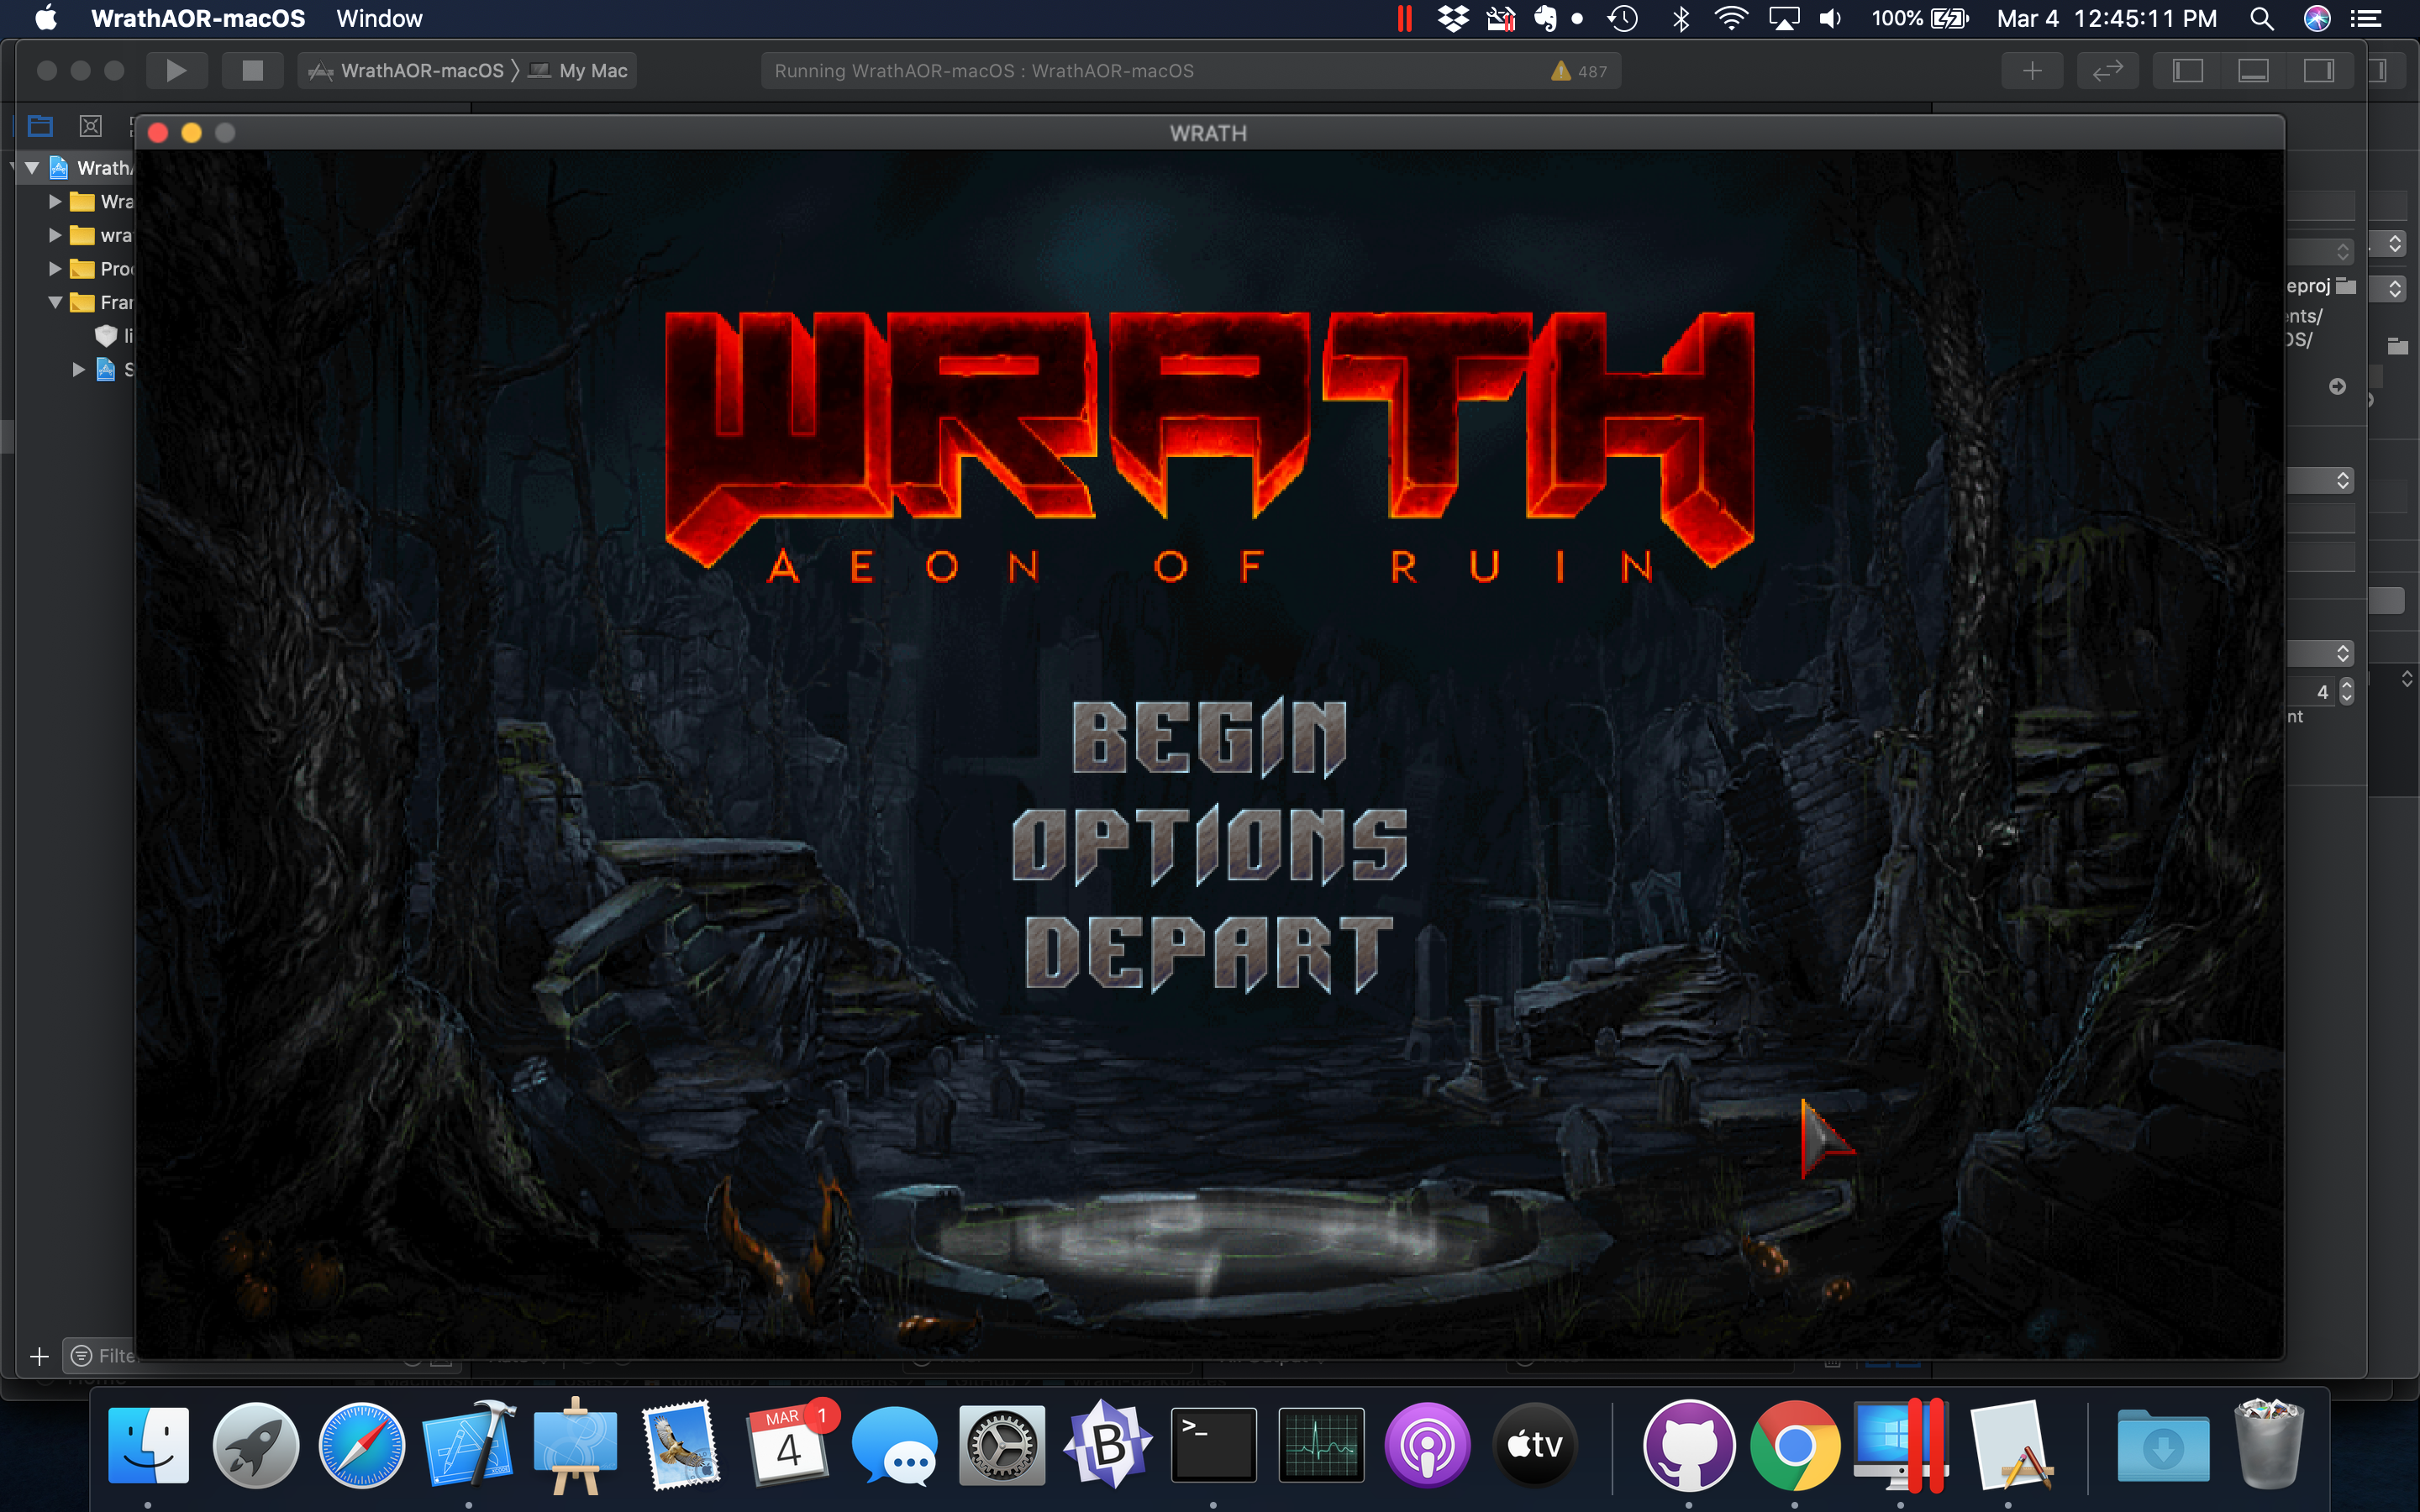
Task: Click the stepper arrows next to value 4
Action: 2346,692
